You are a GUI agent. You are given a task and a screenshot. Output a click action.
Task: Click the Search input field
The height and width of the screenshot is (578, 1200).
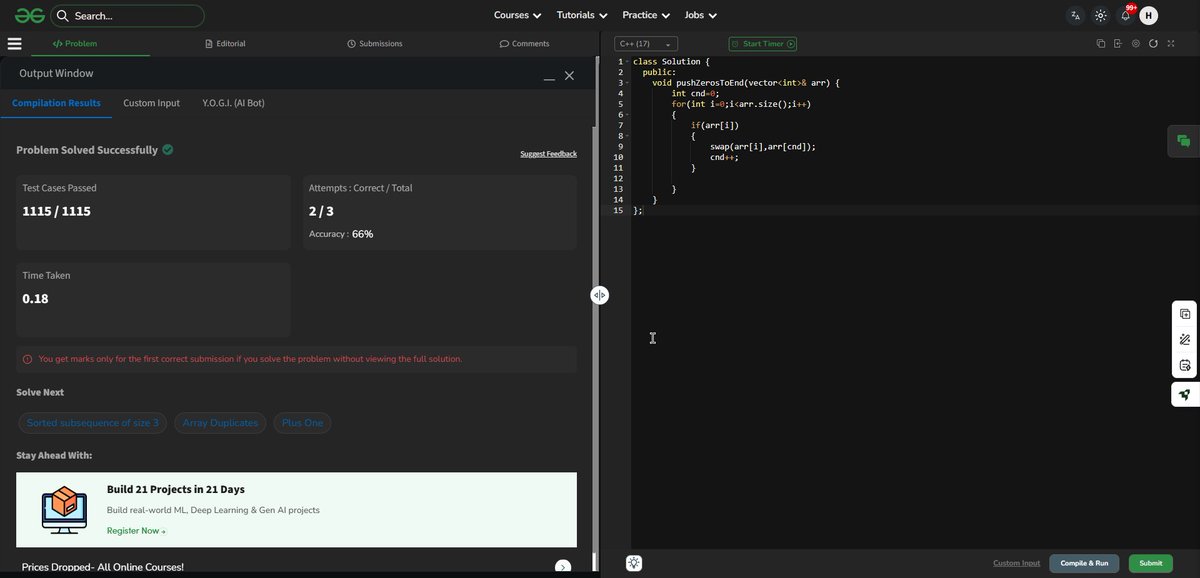(128, 16)
